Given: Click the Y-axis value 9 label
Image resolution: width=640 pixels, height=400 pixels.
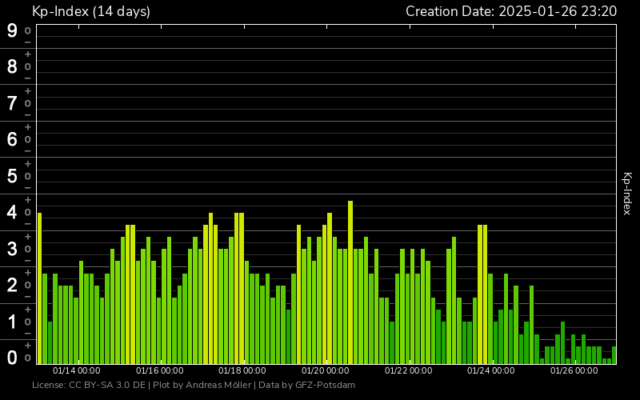Looking at the screenshot, I should (12, 30).
